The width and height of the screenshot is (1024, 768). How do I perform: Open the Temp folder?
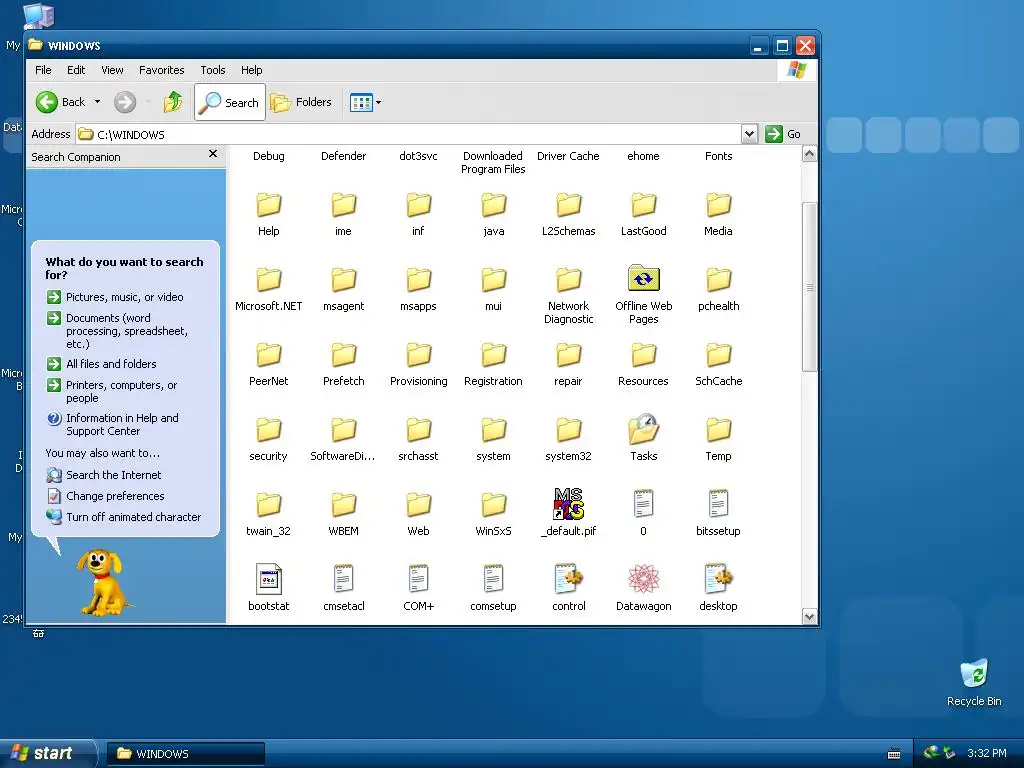[718, 430]
